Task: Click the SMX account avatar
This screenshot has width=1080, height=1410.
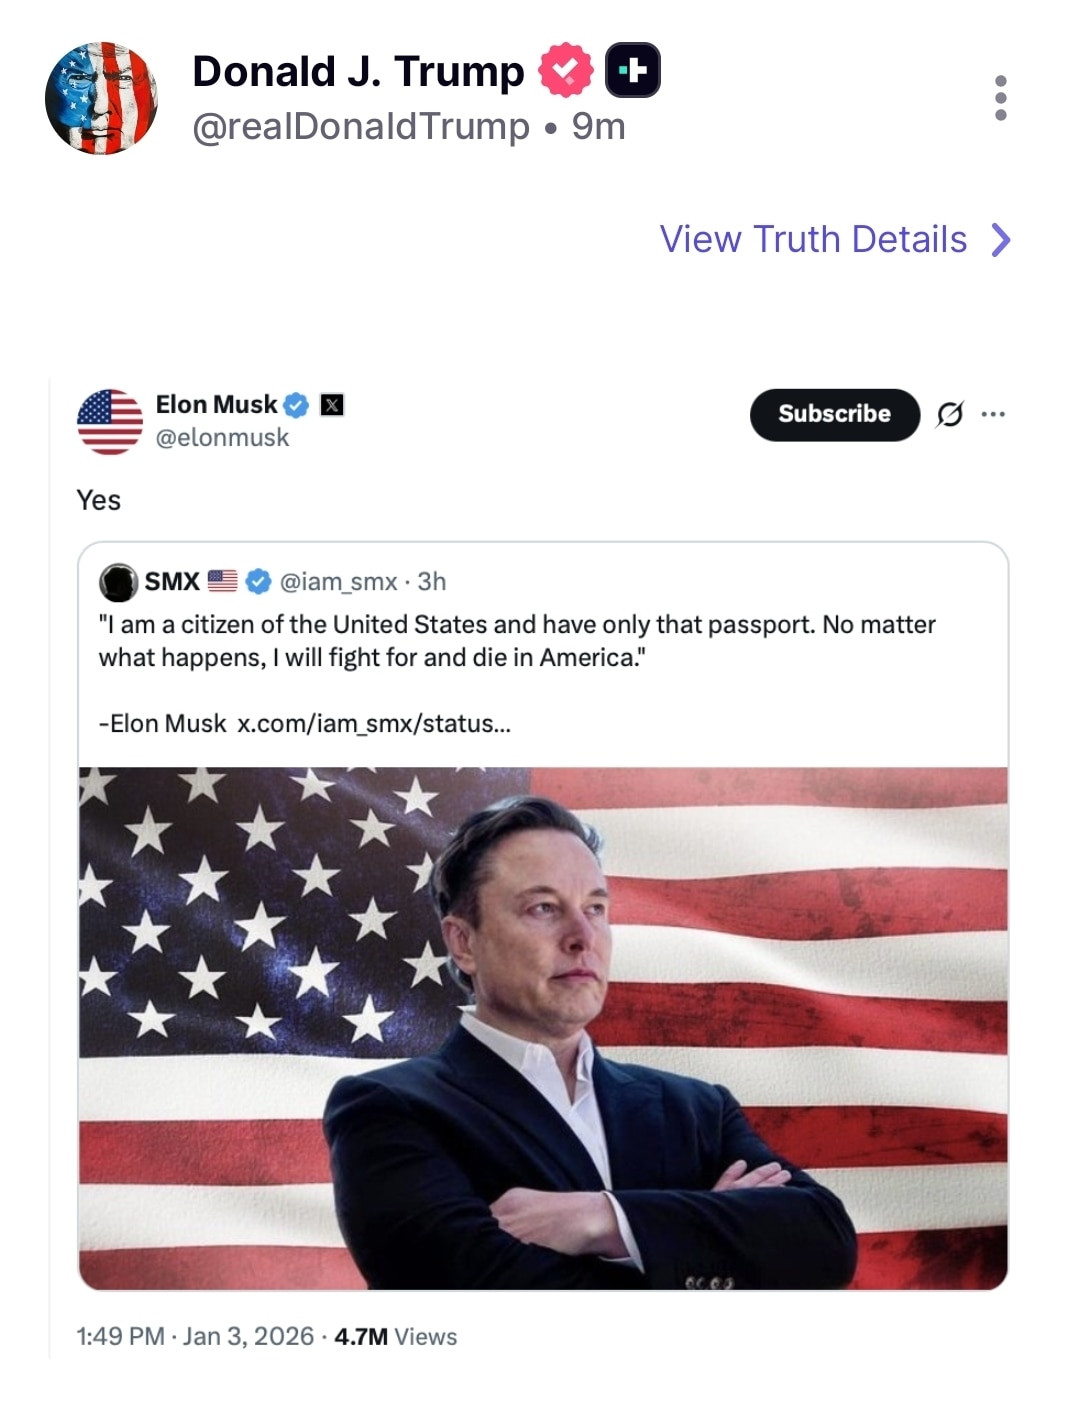Action: (119, 582)
